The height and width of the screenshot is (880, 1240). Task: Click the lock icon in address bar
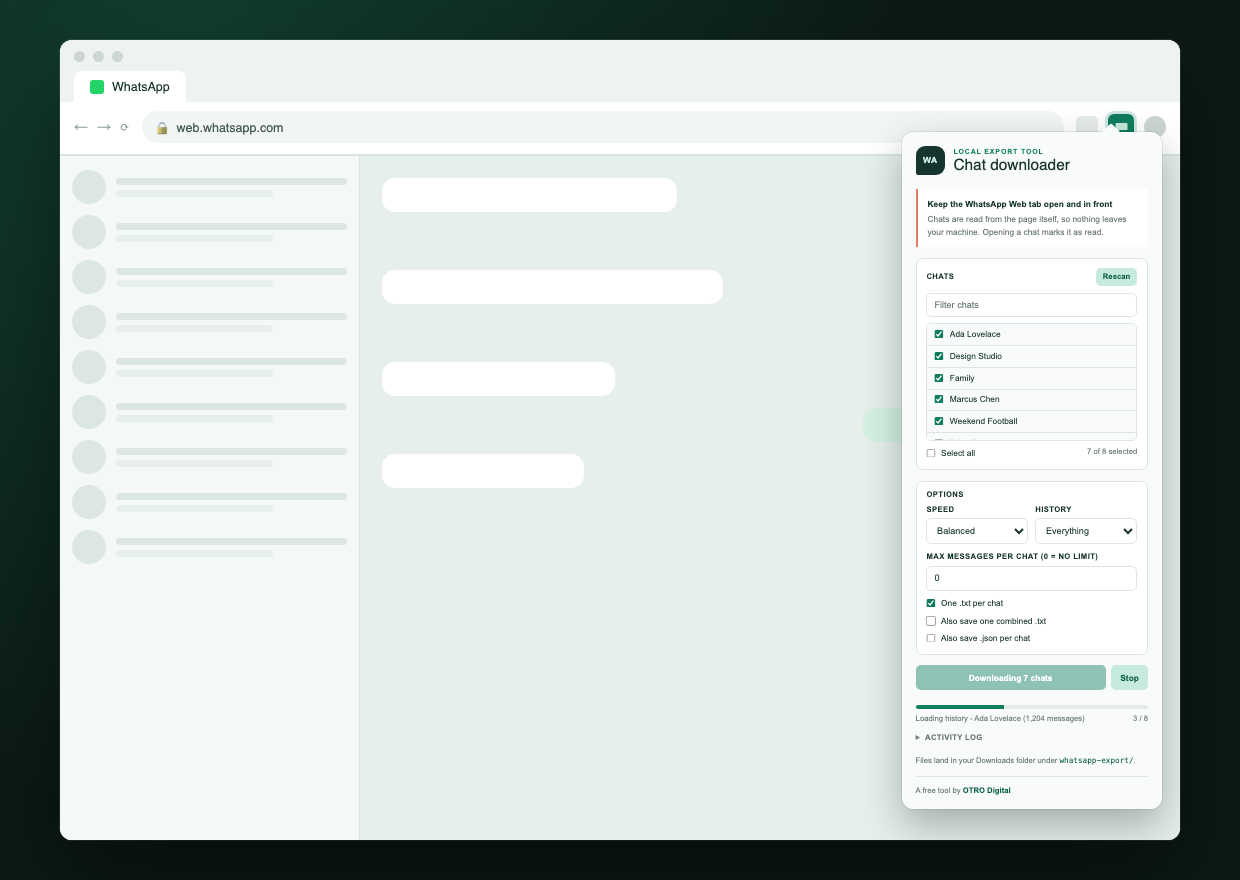(x=162, y=128)
